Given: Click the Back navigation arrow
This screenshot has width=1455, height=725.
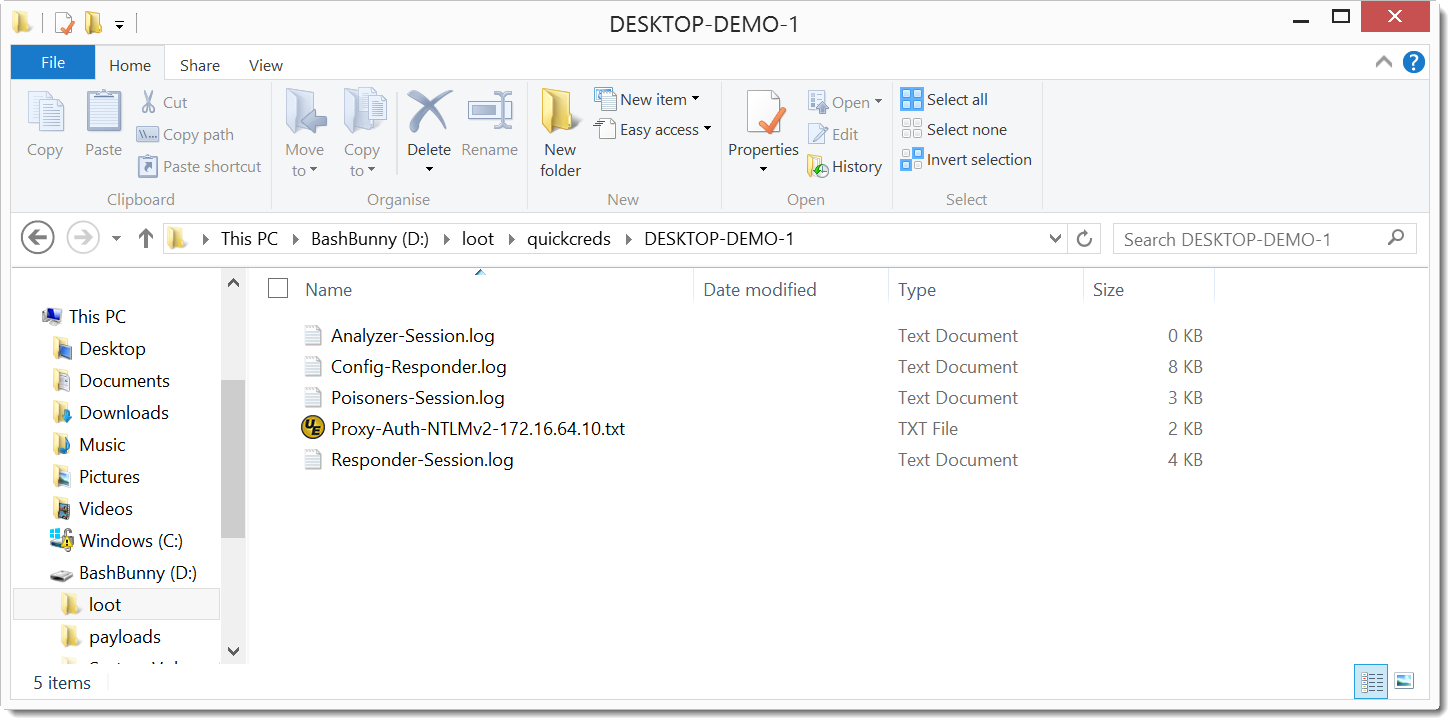Looking at the screenshot, I should (x=38, y=239).
